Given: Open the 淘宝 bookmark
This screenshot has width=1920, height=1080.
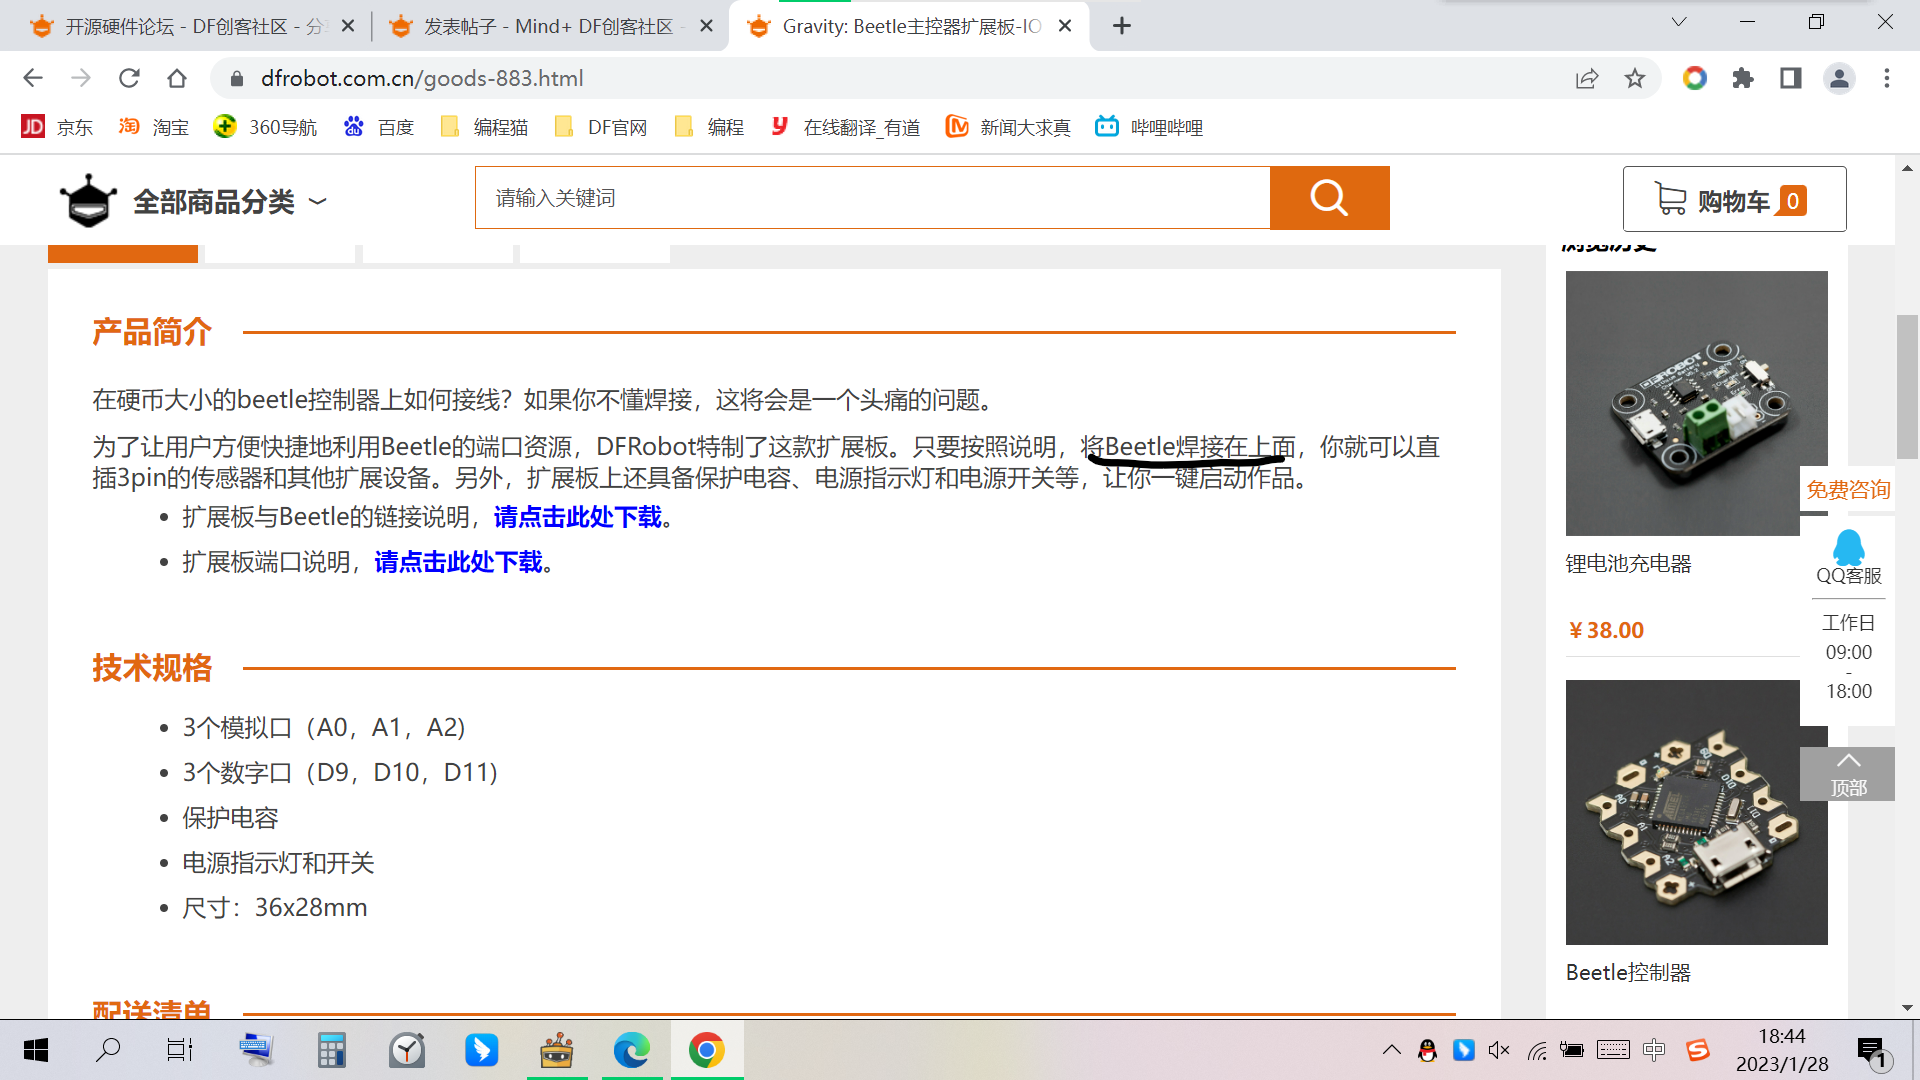Looking at the screenshot, I should coord(154,127).
